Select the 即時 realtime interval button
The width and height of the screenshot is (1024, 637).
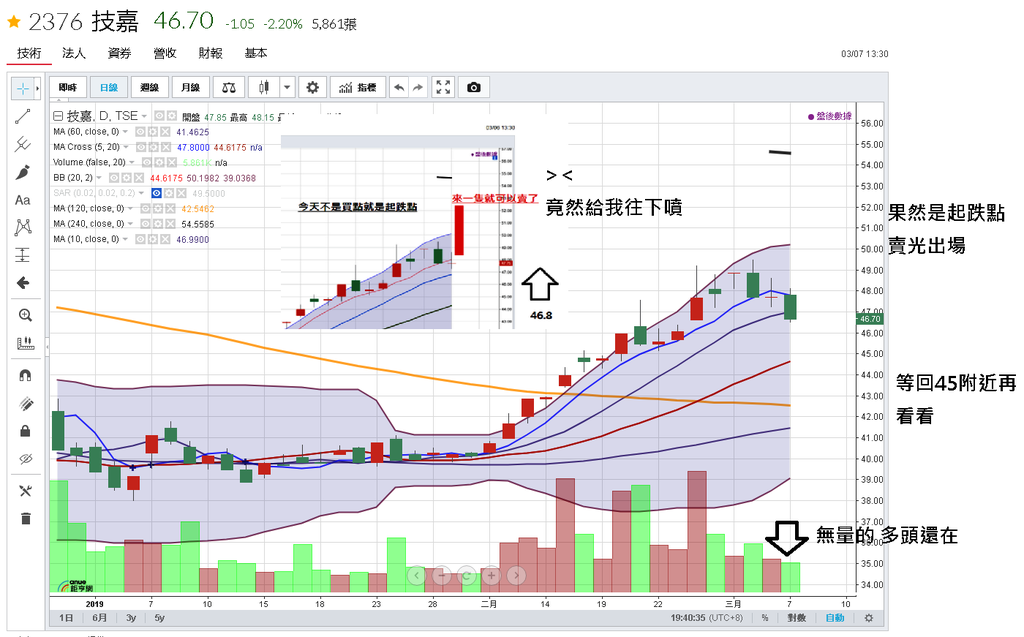68,88
